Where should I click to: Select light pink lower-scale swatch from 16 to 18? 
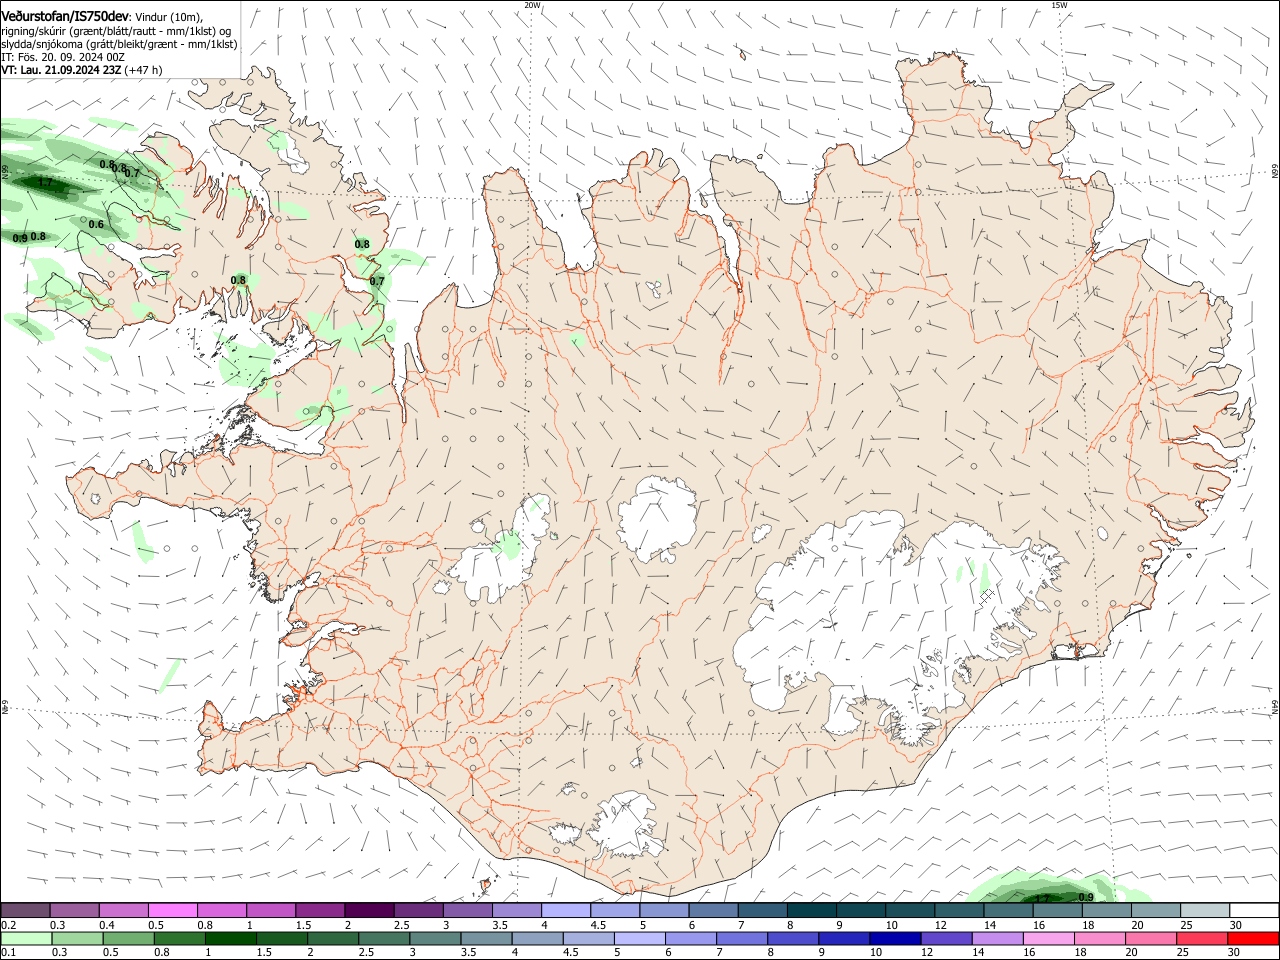point(1047,938)
